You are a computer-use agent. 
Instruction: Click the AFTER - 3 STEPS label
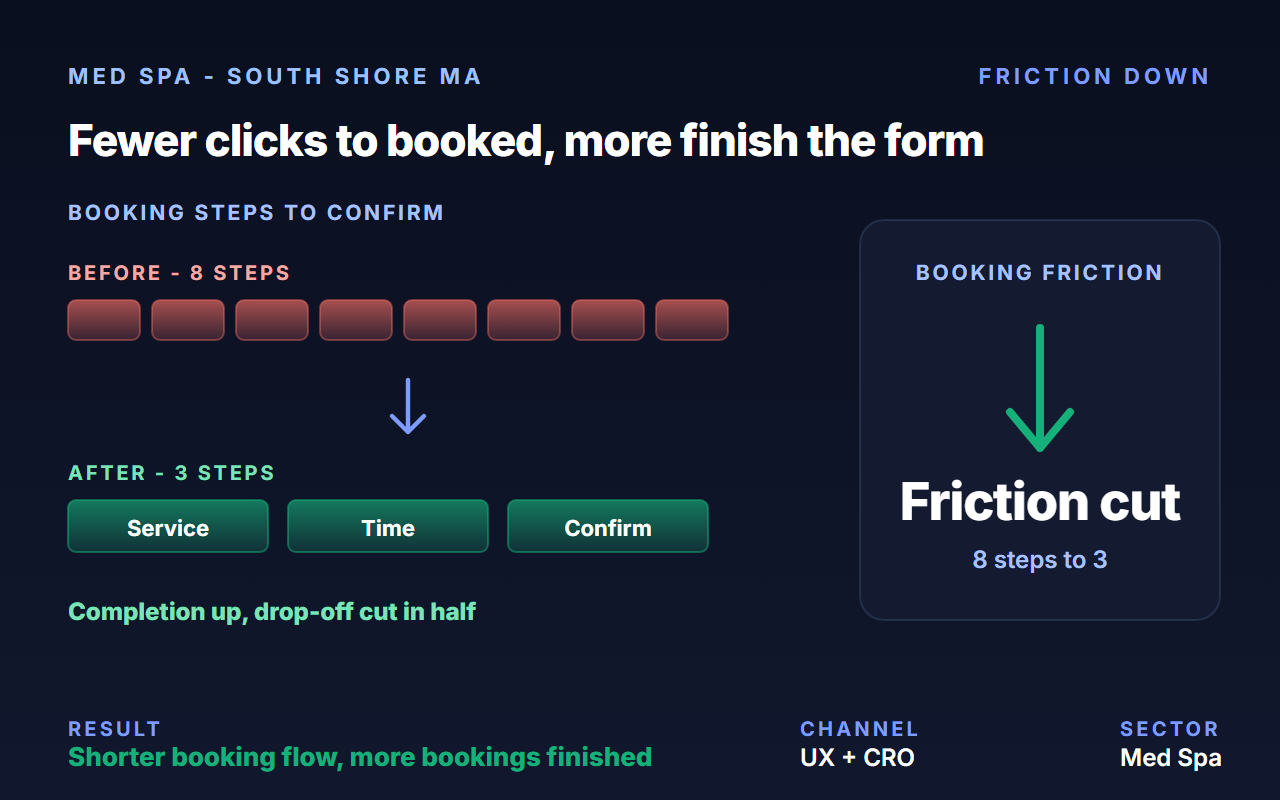point(171,473)
